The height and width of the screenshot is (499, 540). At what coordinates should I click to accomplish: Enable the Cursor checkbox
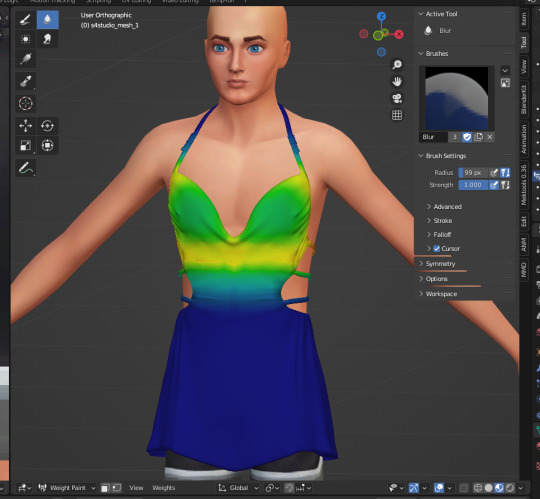tap(437, 249)
